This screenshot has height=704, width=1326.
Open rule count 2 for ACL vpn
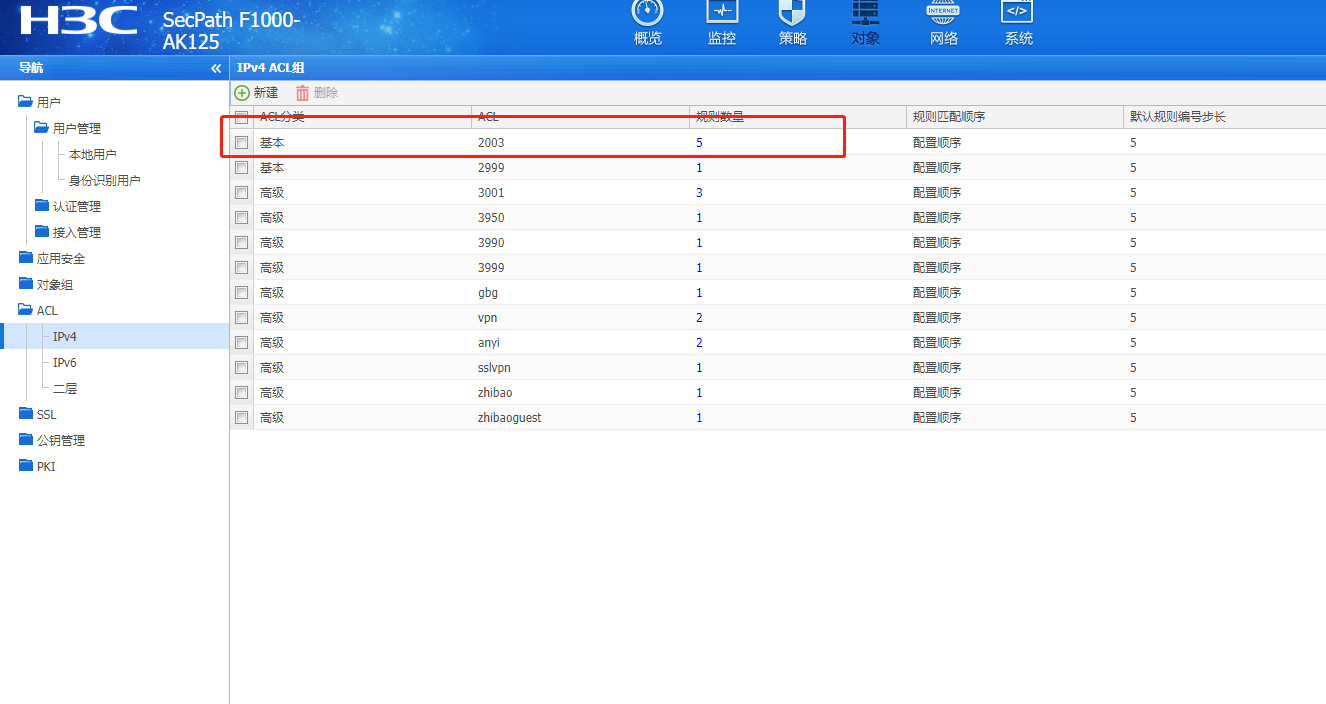click(700, 318)
